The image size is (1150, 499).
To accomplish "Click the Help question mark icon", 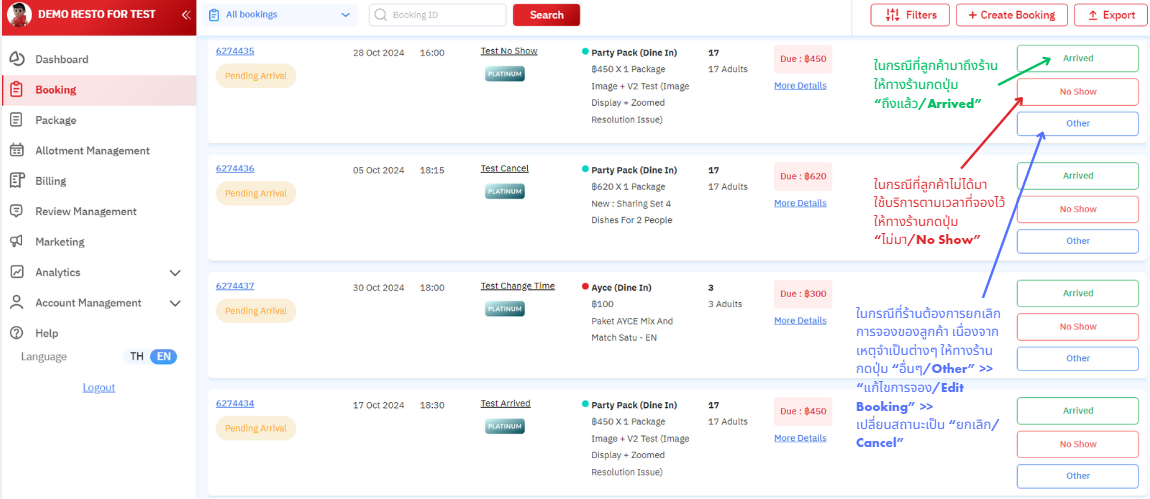I will [17, 333].
